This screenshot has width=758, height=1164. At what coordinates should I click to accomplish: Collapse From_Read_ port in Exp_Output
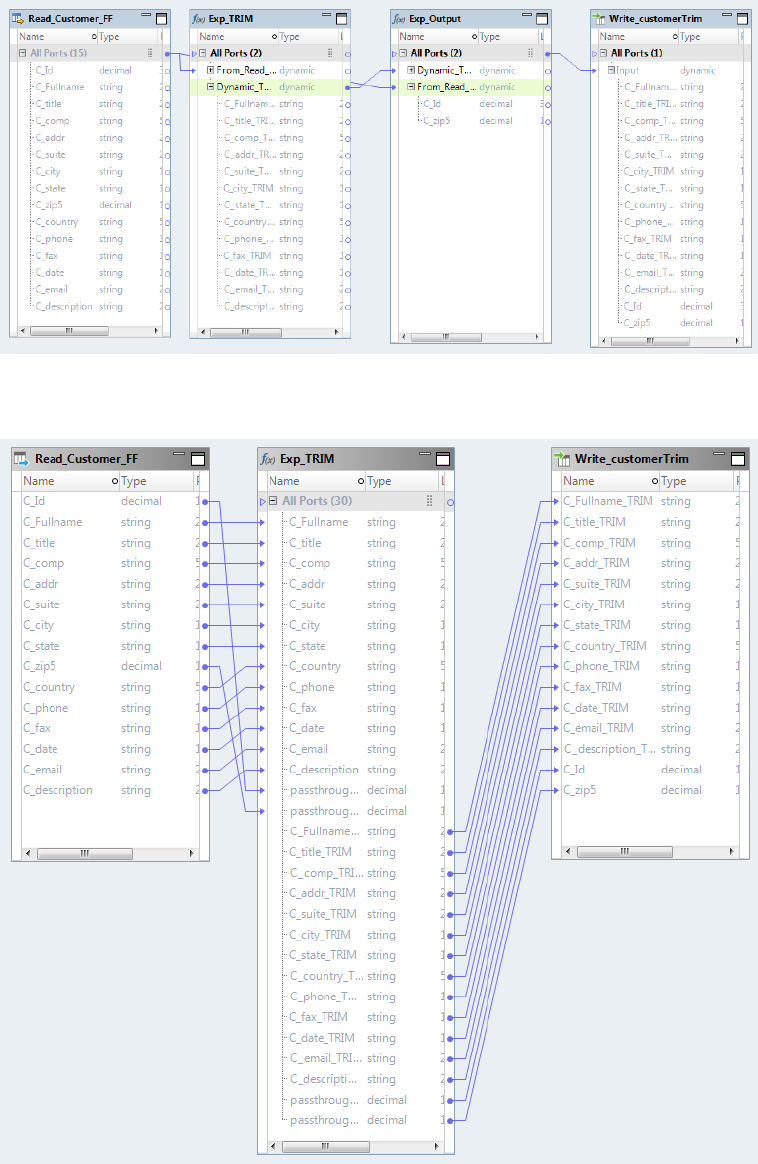pos(411,87)
